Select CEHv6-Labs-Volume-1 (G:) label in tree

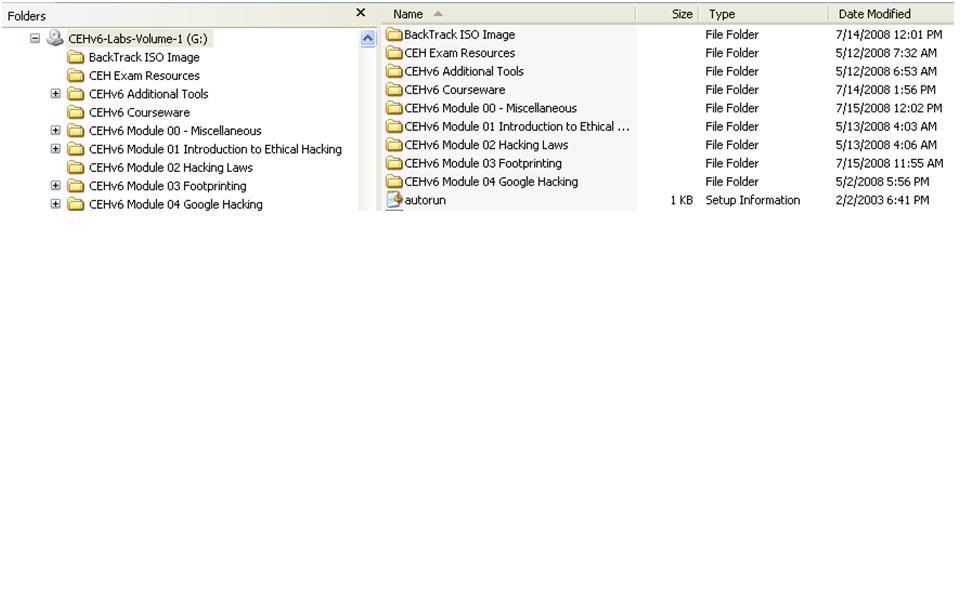[x=138, y=39]
